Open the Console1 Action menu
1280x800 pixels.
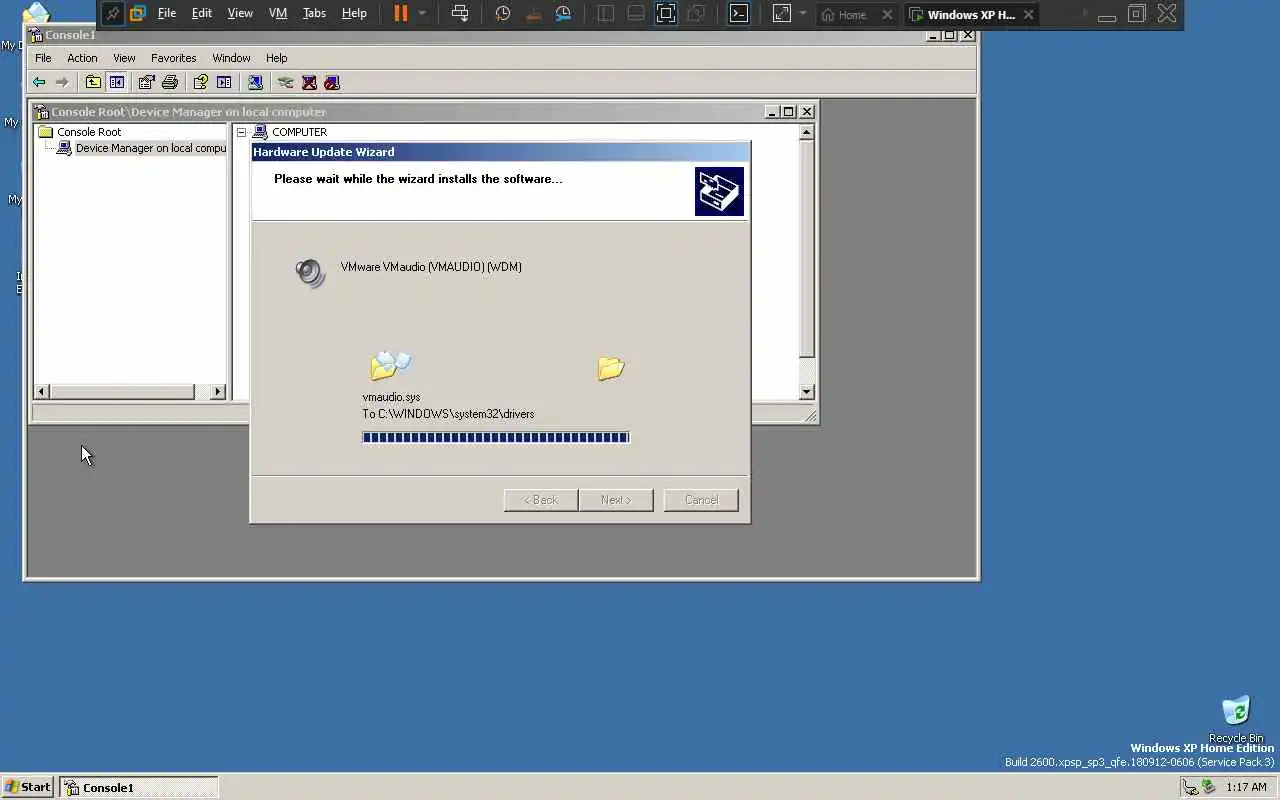tap(82, 58)
